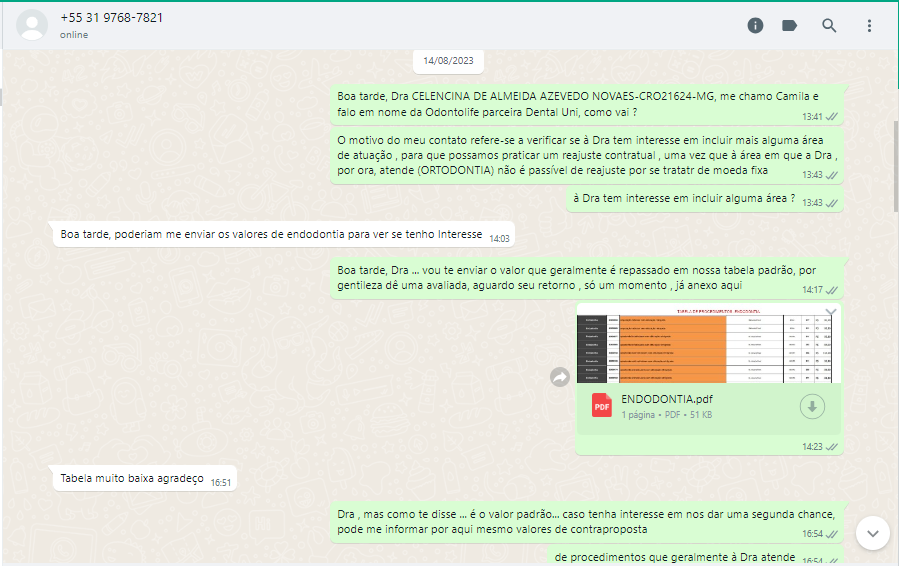Select the message asking for endodontia values

[x=284, y=235]
